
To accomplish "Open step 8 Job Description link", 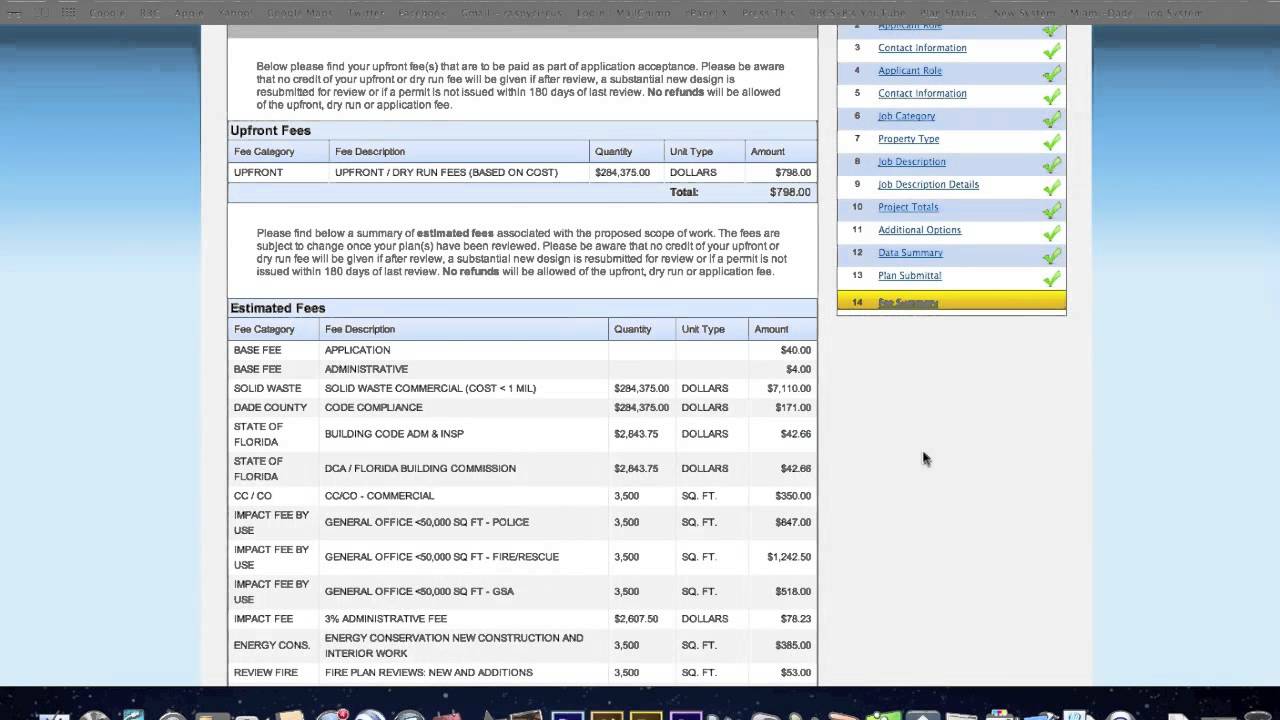I will pyautogui.click(x=912, y=162).
